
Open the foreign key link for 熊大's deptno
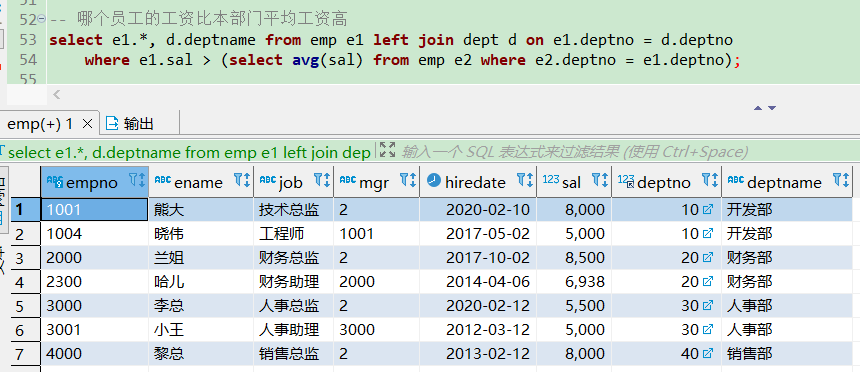tap(708, 210)
